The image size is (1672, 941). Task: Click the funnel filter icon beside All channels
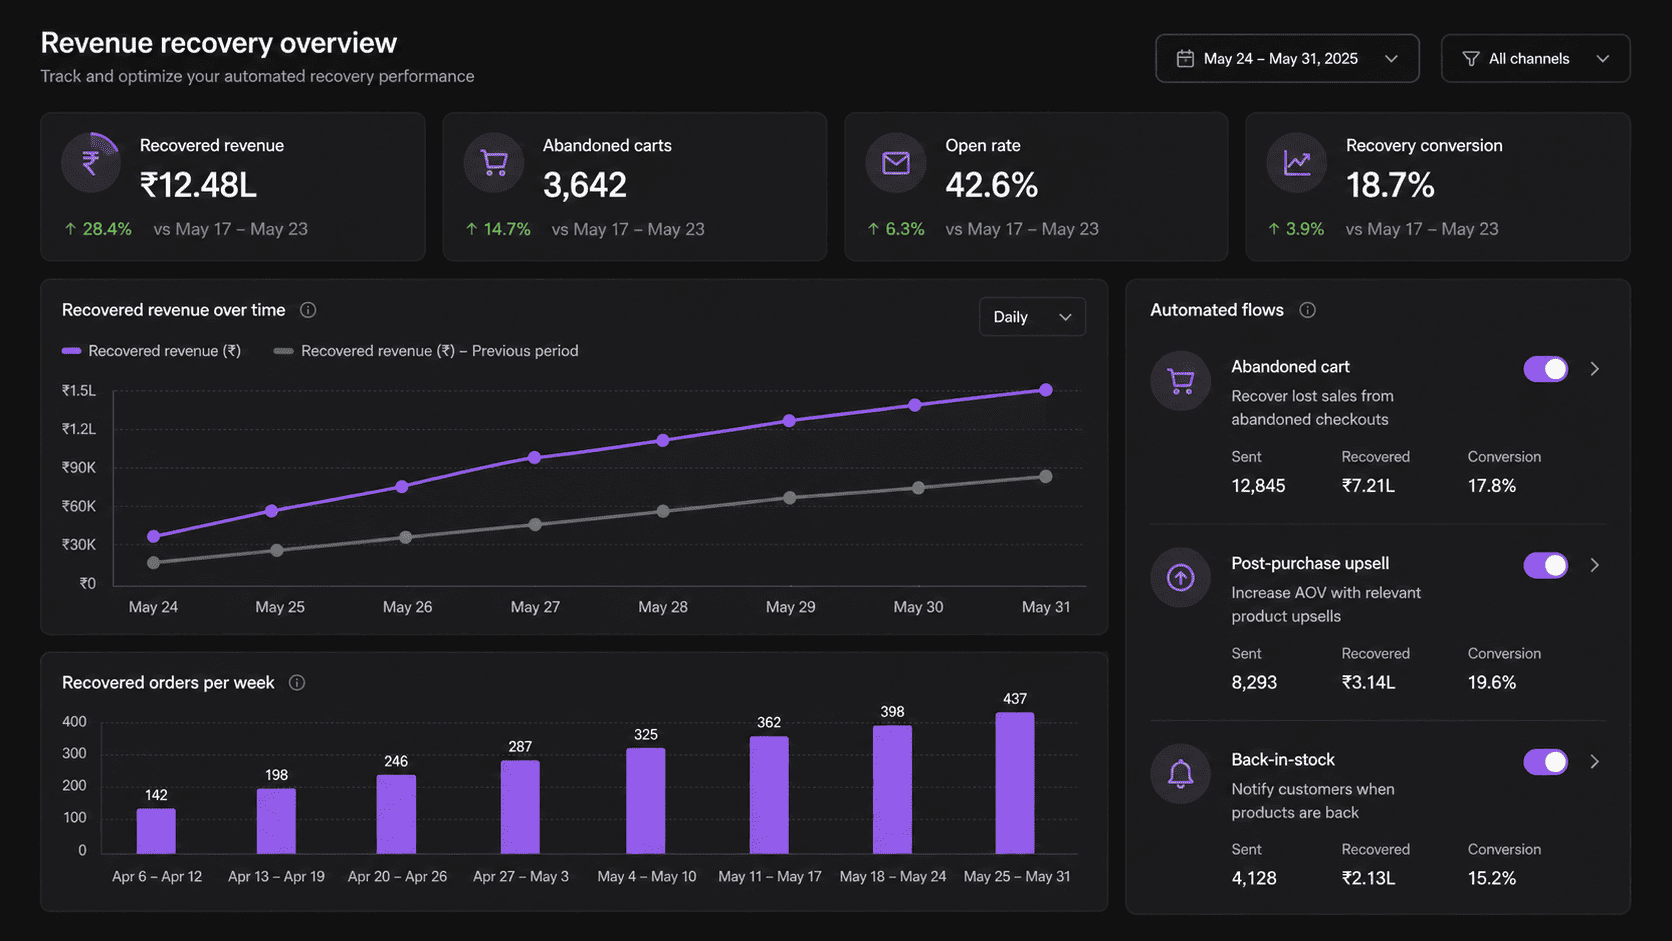coord(1471,59)
